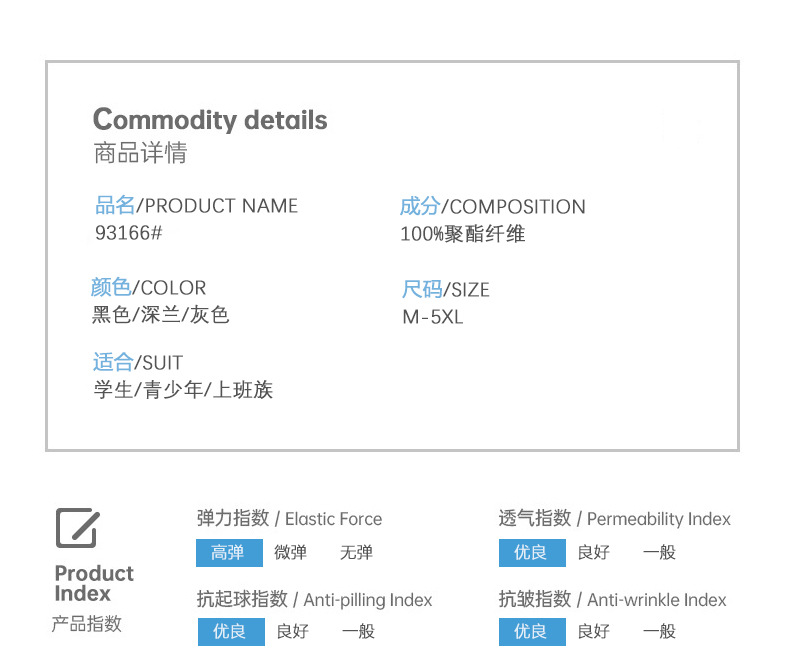The height and width of the screenshot is (661, 790).
Task: Click the Product Index edit icon
Action: pyautogui.click(x=77, y=527)
